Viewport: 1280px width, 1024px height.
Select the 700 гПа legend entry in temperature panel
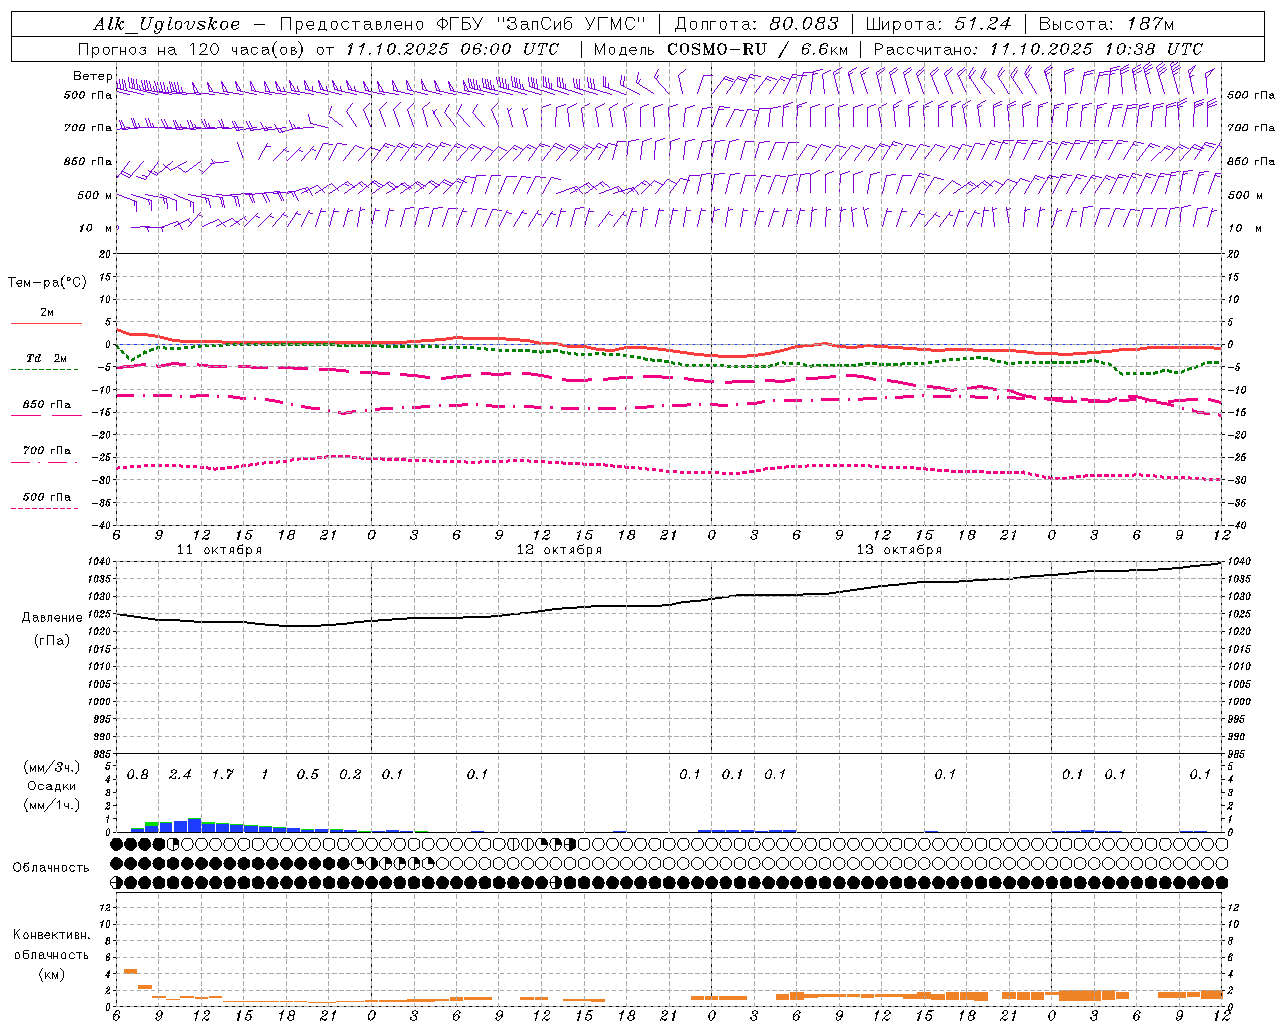pyautogui.click(x=47, y=451)
